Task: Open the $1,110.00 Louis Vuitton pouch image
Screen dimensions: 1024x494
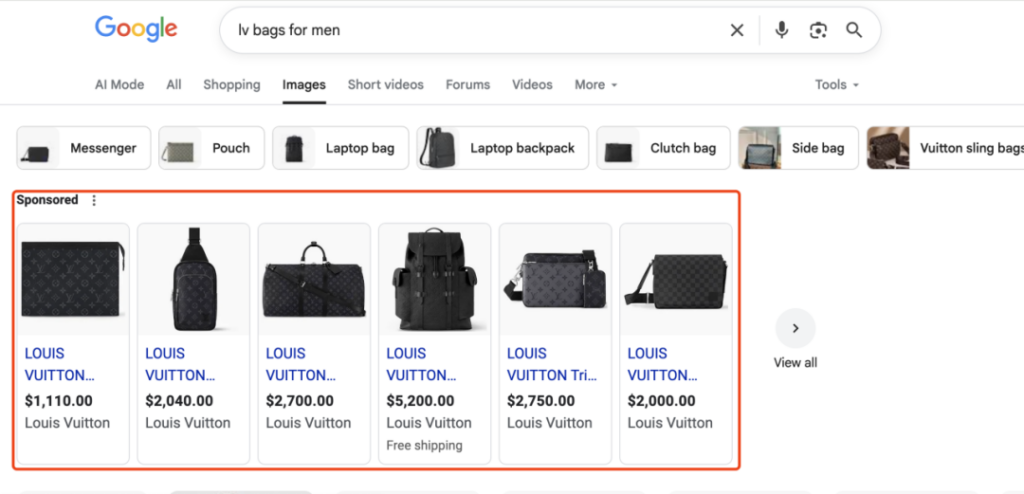Action: pos(73,279)
